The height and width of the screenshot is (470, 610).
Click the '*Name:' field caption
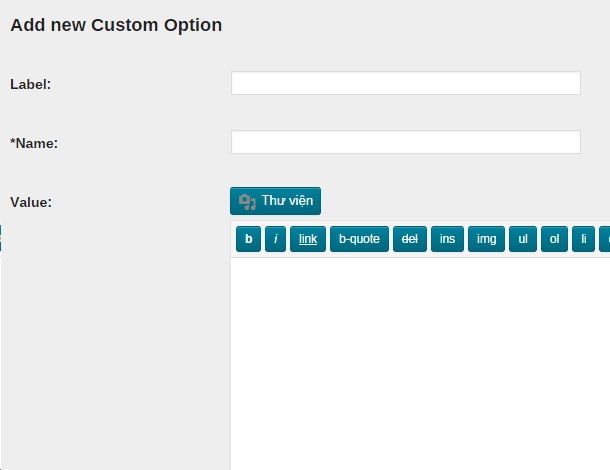click(34, 144)
